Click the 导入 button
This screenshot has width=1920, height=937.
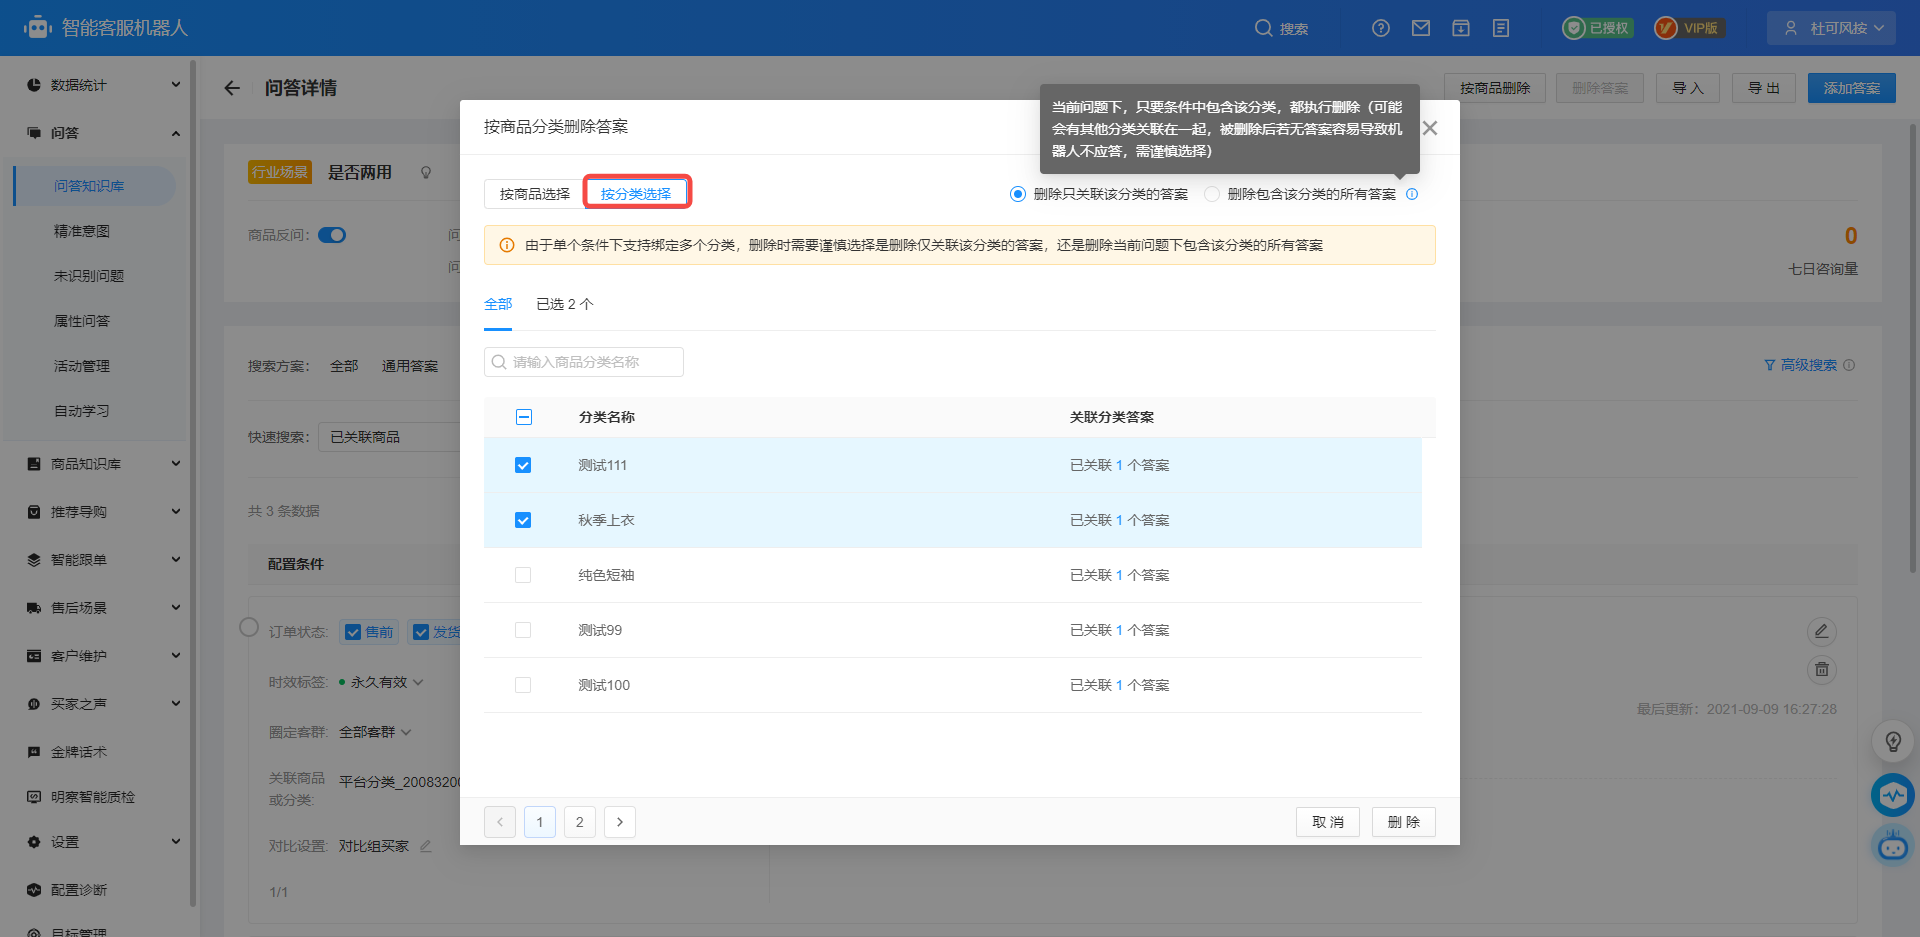tap(1688, 88)
